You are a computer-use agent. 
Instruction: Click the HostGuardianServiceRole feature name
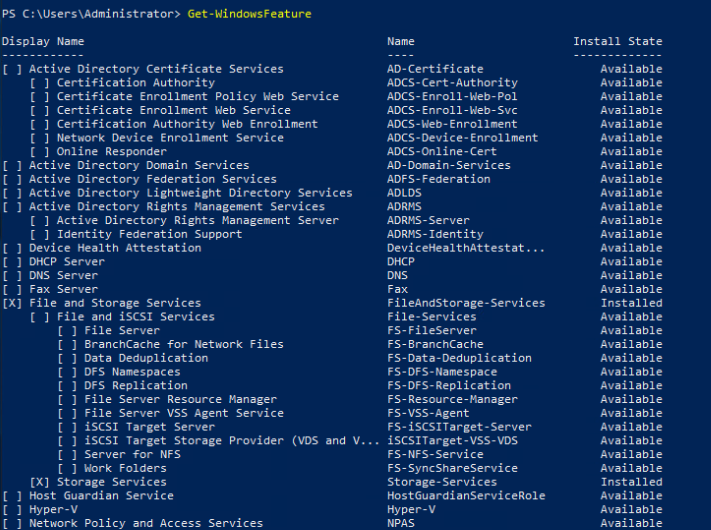pyautogui.click(x=466, y=496)
